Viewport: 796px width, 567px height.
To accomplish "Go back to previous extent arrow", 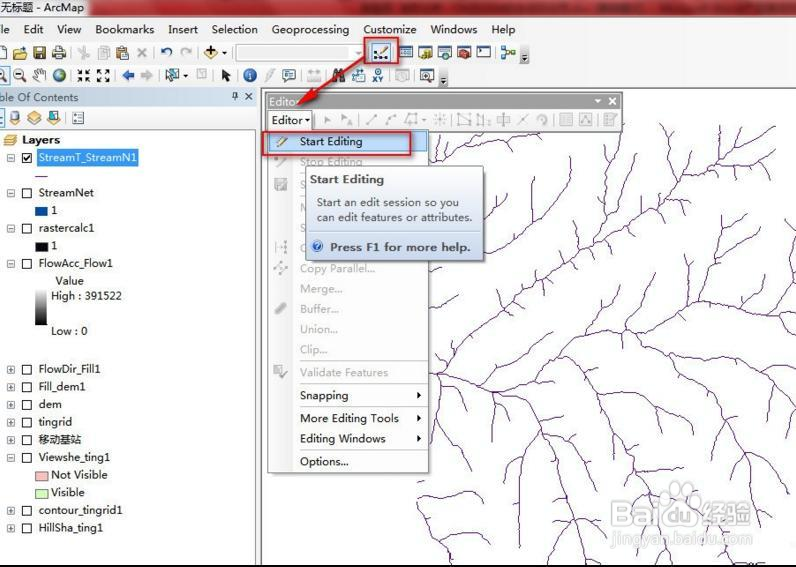I will pyautogui.click(x=128, y=76).
